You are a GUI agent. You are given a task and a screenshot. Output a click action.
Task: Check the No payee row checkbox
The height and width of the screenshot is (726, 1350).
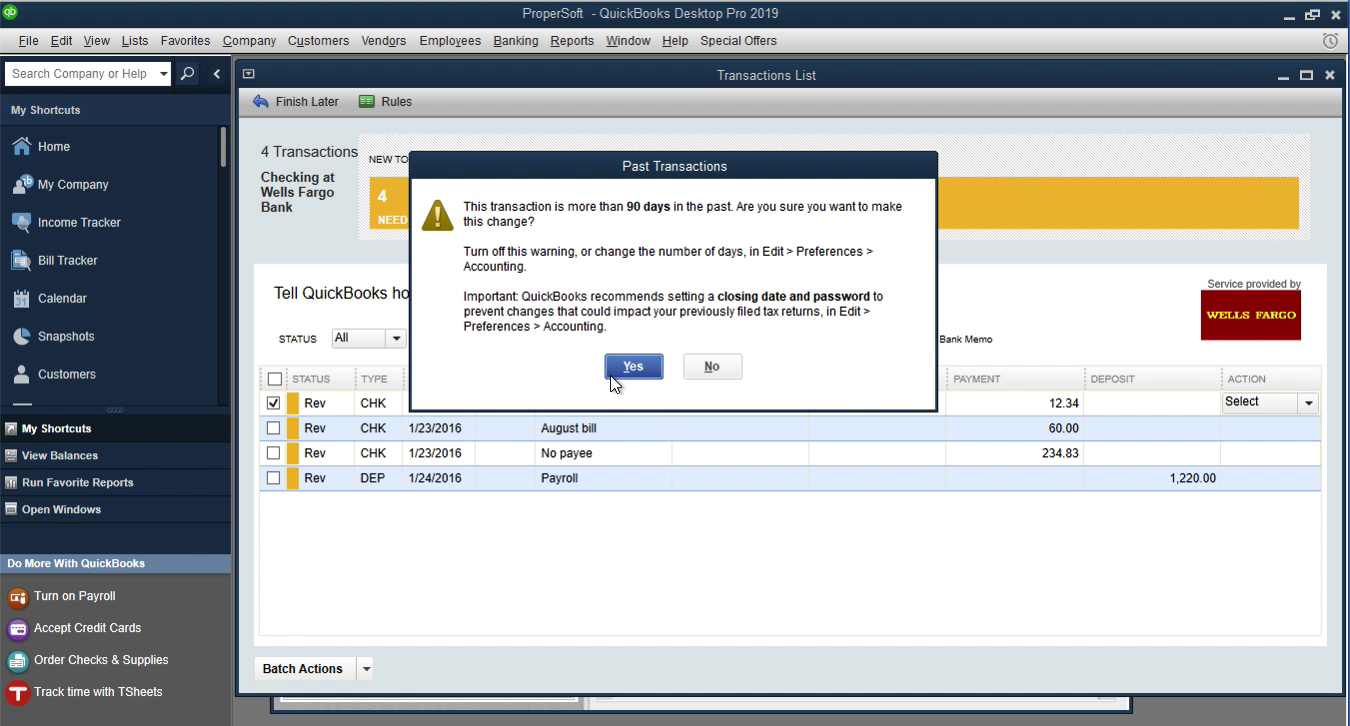coord(274,453)
